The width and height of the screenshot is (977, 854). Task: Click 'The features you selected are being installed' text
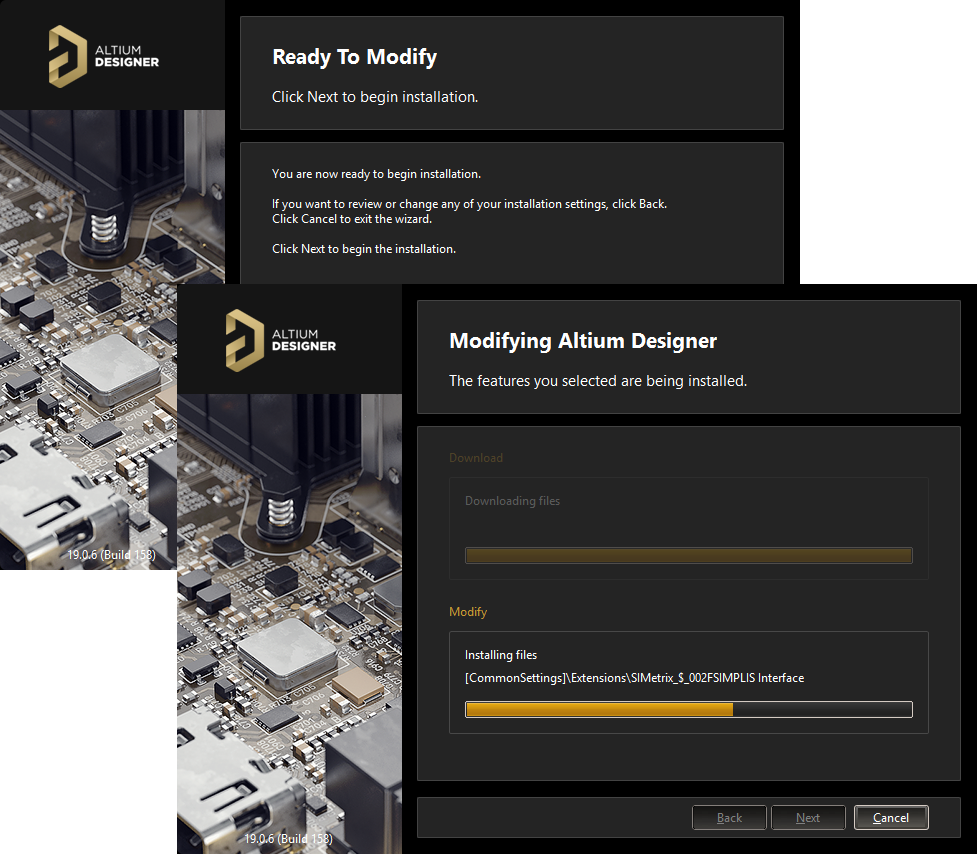597,381
